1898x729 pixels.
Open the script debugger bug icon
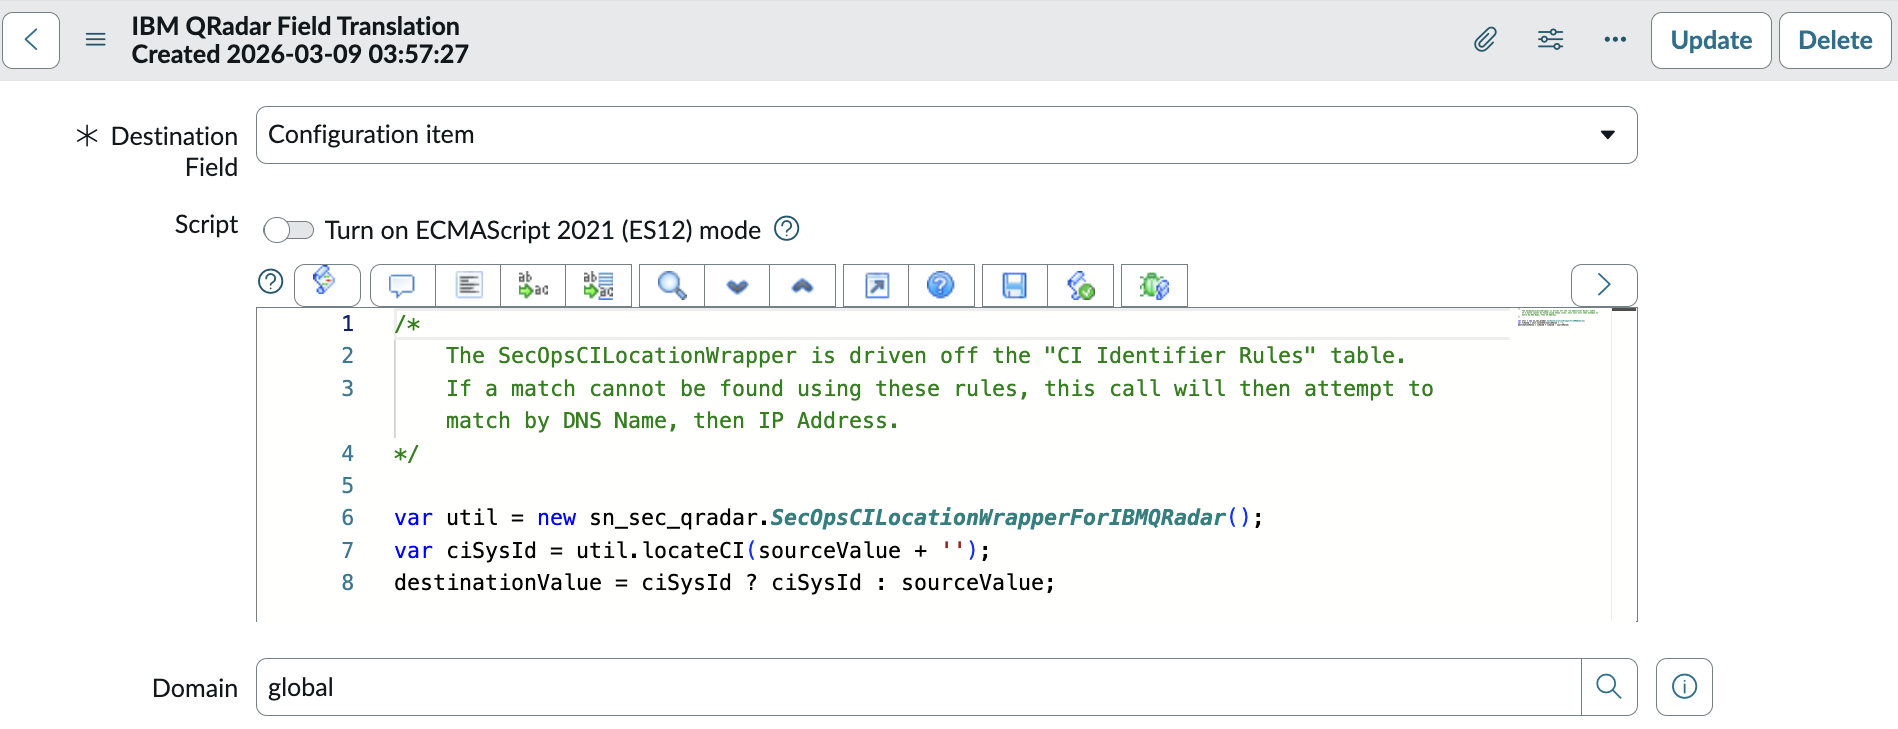point(1154,286)
